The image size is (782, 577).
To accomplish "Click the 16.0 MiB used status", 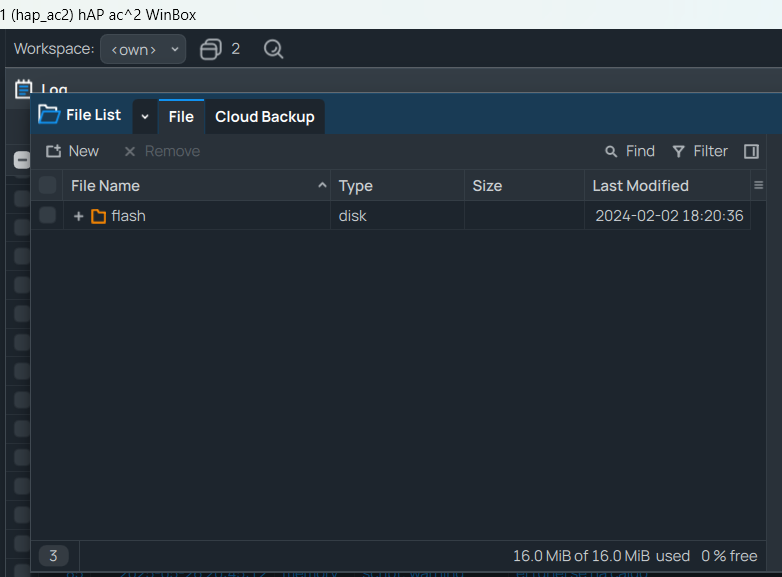I will coord(601,556).
